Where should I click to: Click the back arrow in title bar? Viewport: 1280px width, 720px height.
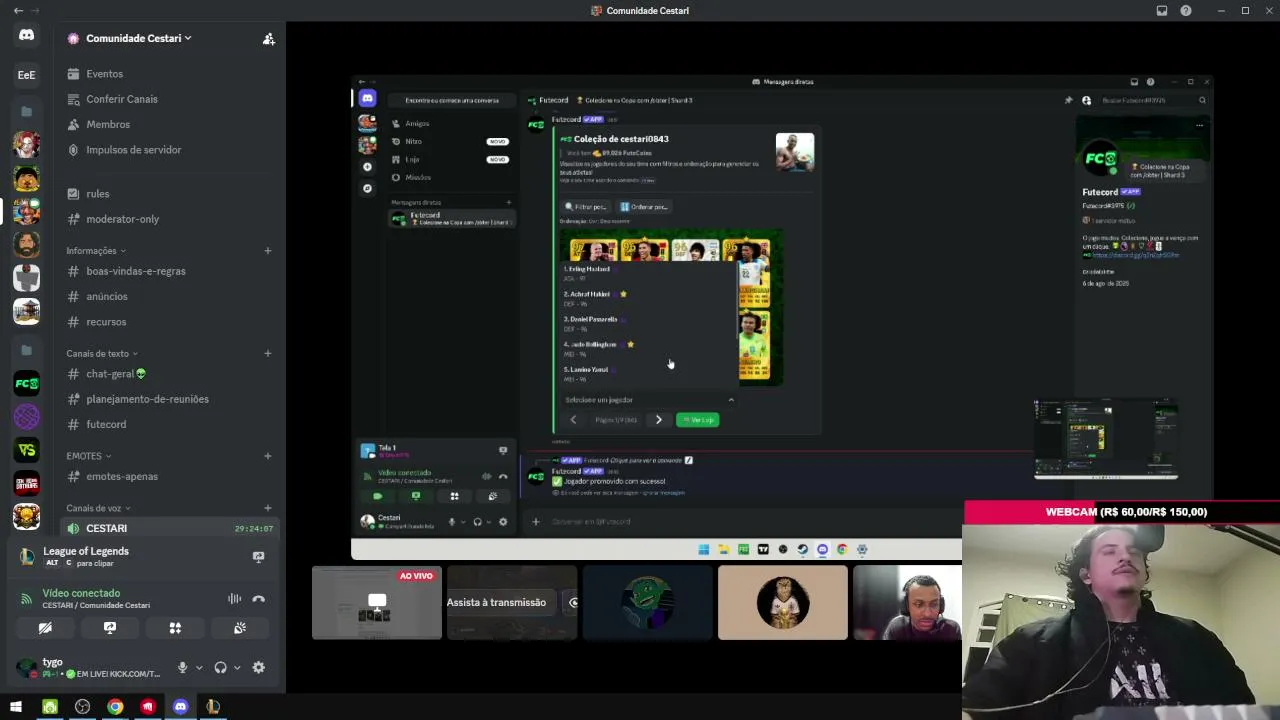pos(18,11)
